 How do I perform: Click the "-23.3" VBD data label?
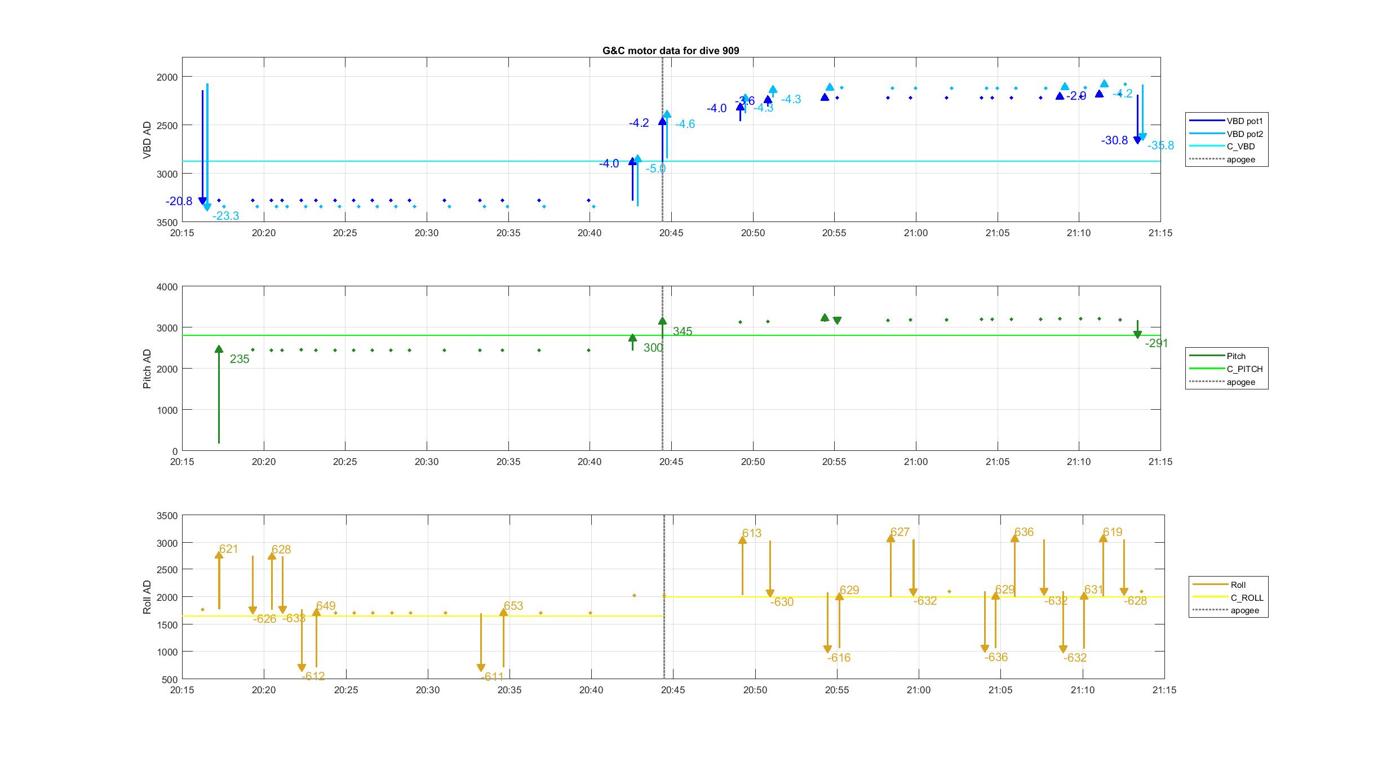pos(226,216)
